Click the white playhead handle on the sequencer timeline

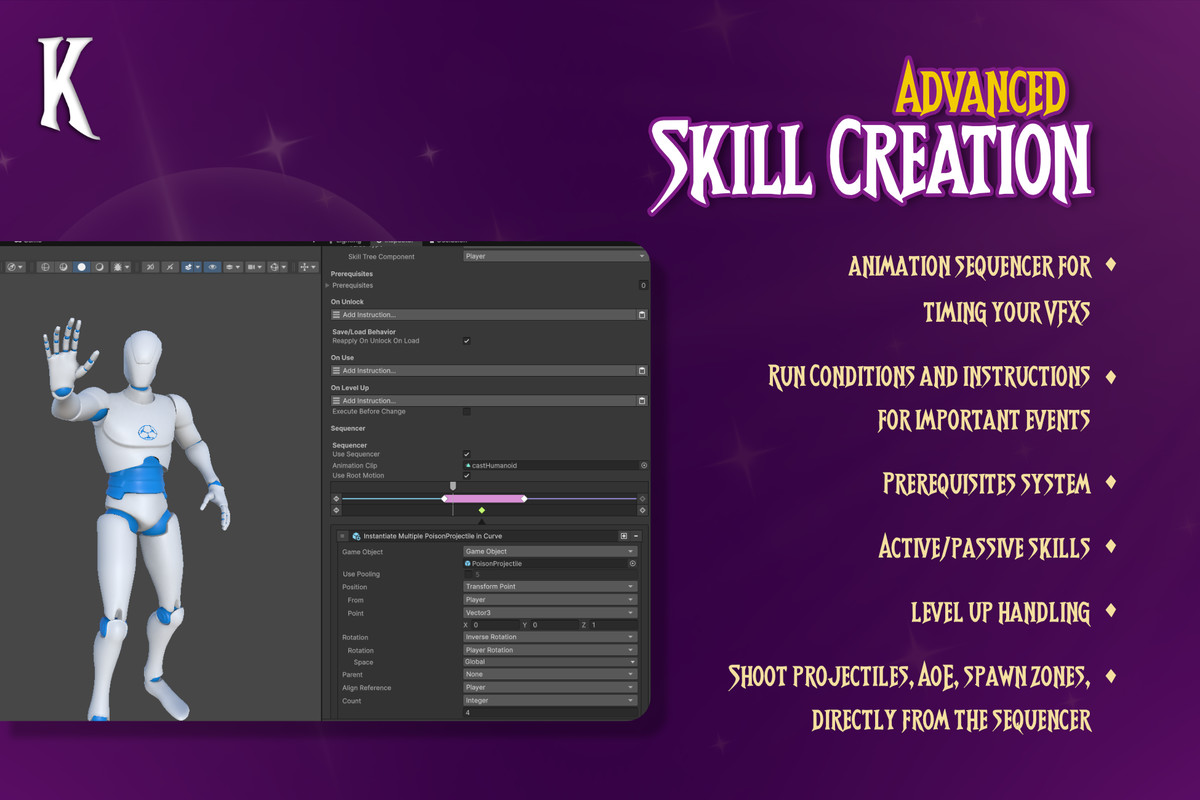[x=453, y=486]
